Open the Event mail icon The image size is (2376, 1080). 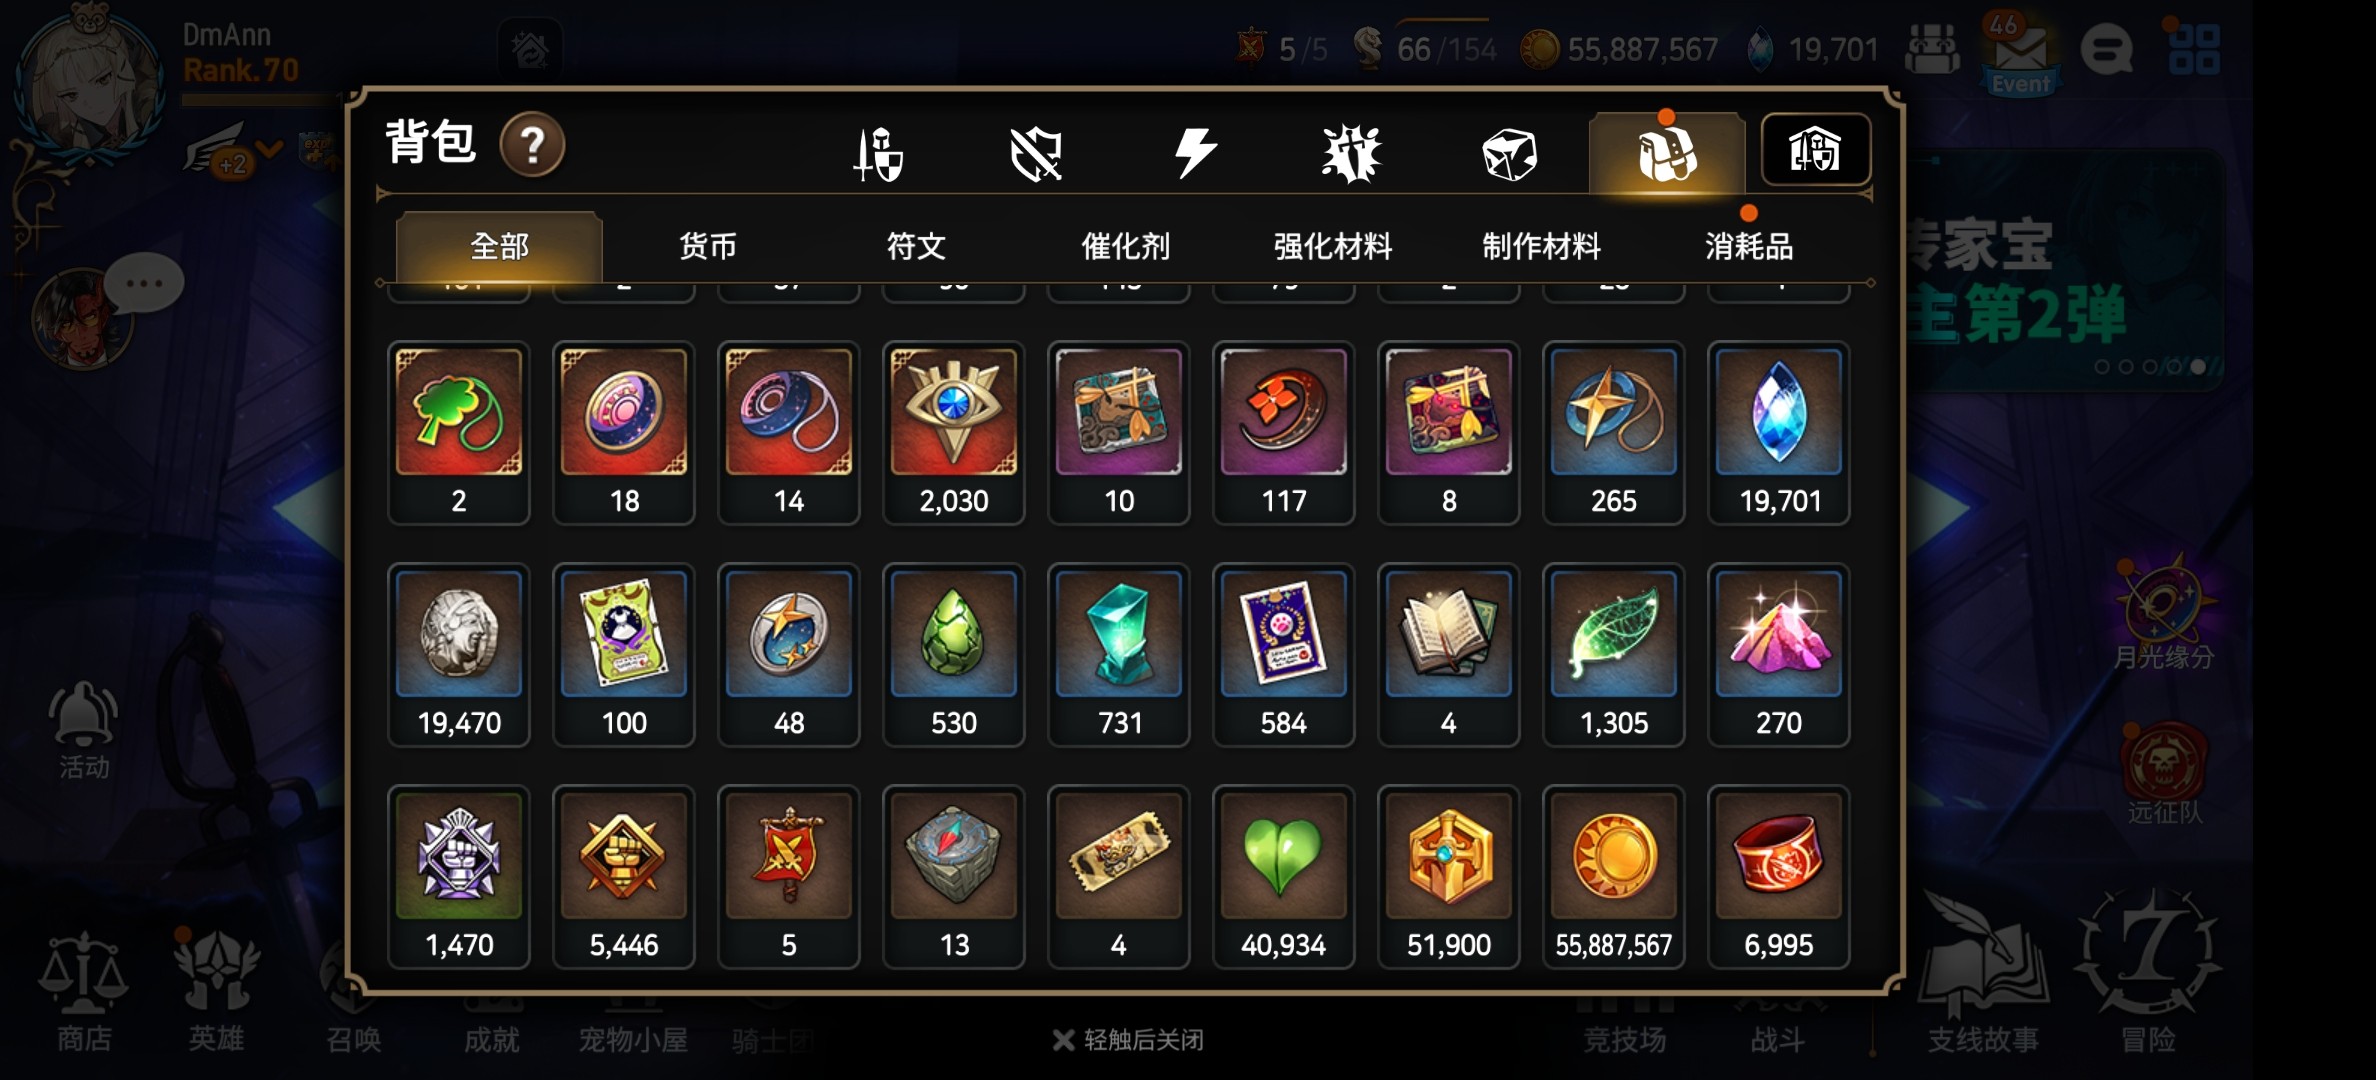(2021, 53)
